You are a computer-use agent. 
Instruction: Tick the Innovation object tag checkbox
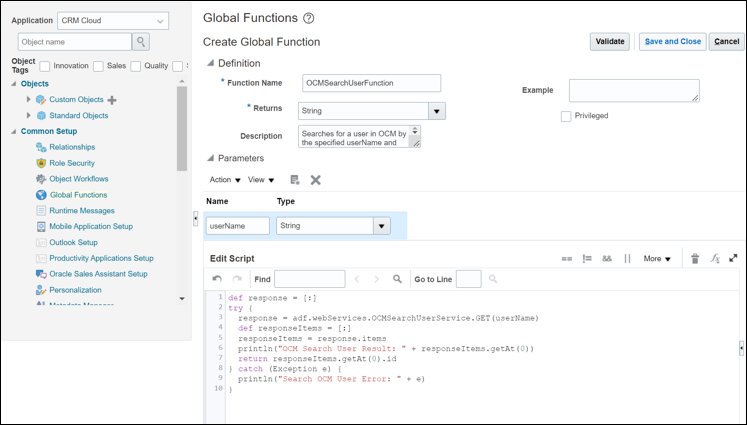pos(45,66)
